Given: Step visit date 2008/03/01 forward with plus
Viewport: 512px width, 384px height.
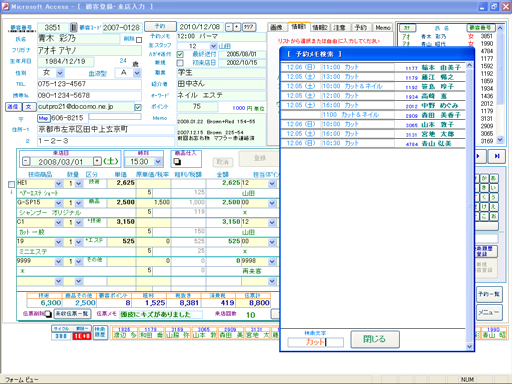Looking at the screenshot, I should (x=97, y=161).
